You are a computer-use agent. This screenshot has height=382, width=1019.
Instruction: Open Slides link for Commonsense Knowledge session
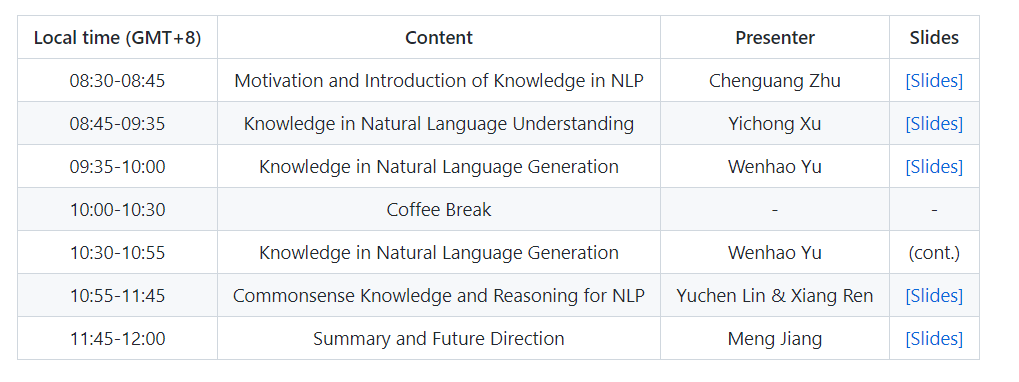(934, 296)
